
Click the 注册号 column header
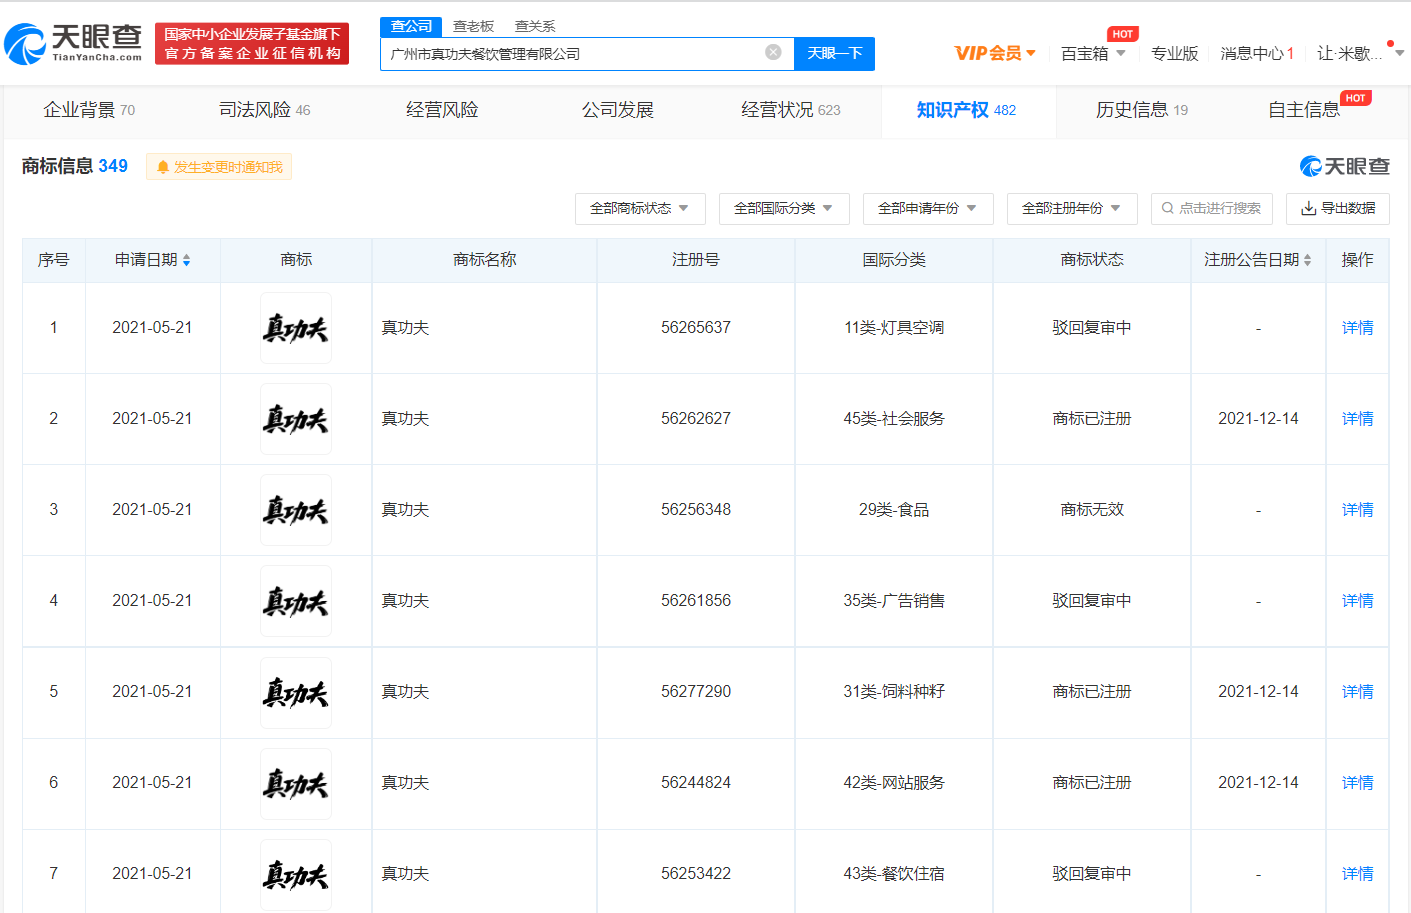(696, 260)
